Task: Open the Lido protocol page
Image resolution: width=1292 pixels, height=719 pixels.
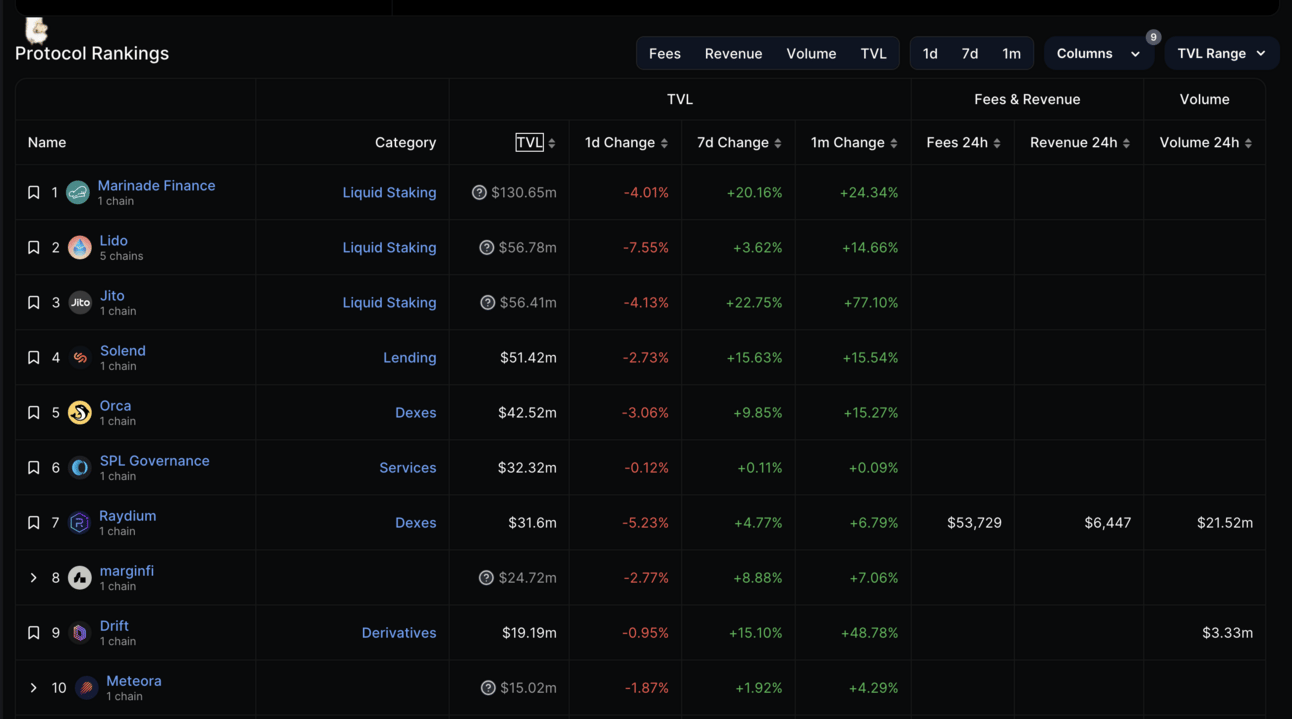Action: tap(113, 240)
